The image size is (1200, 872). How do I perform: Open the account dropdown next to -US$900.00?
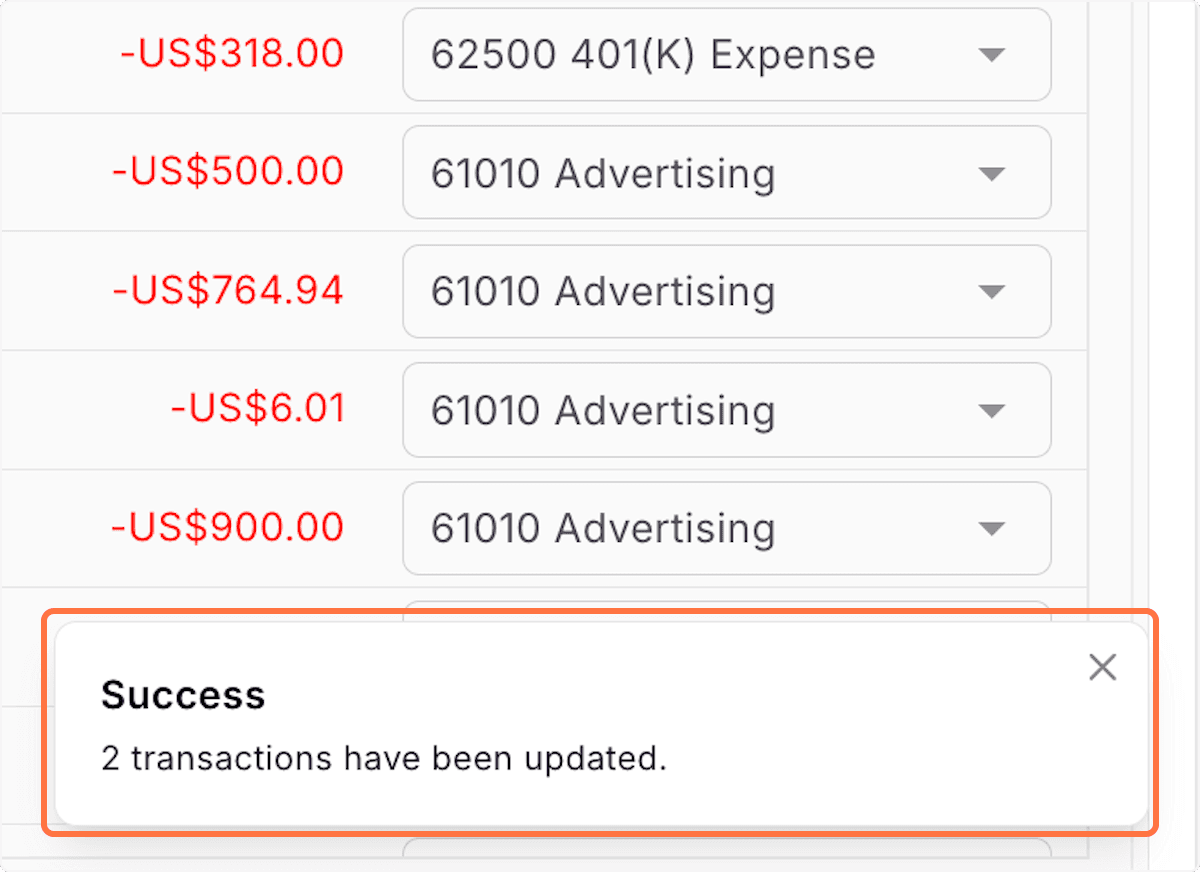click(727, 528)
